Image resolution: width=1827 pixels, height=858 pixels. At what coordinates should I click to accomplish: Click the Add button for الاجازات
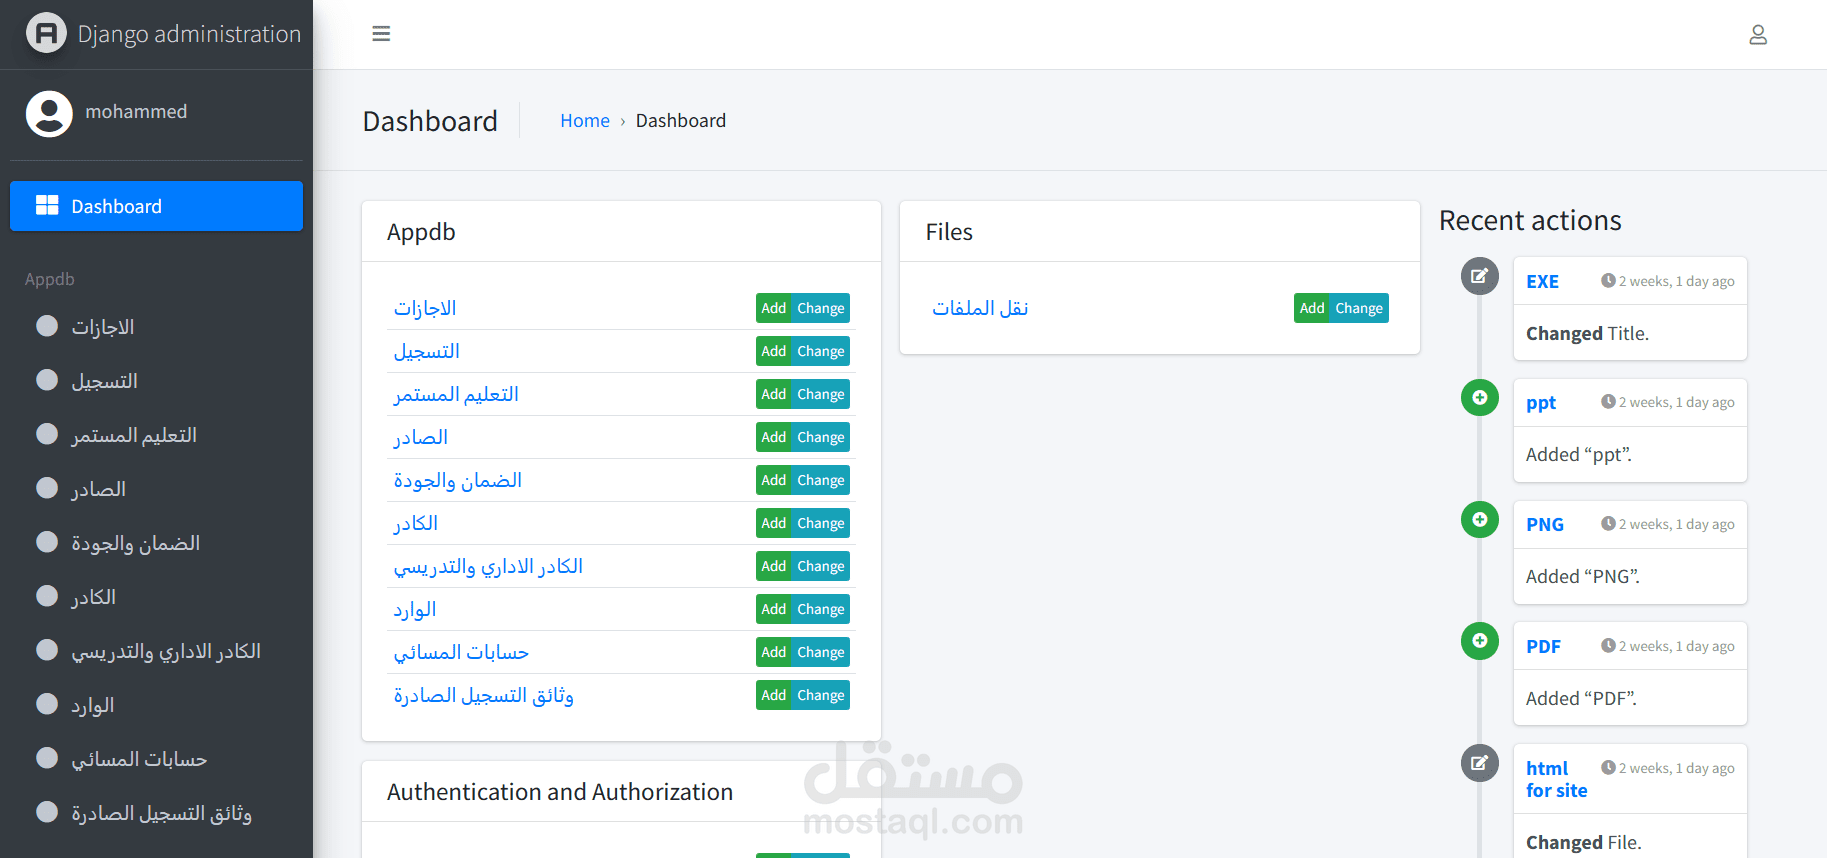[x=773, y=308]
